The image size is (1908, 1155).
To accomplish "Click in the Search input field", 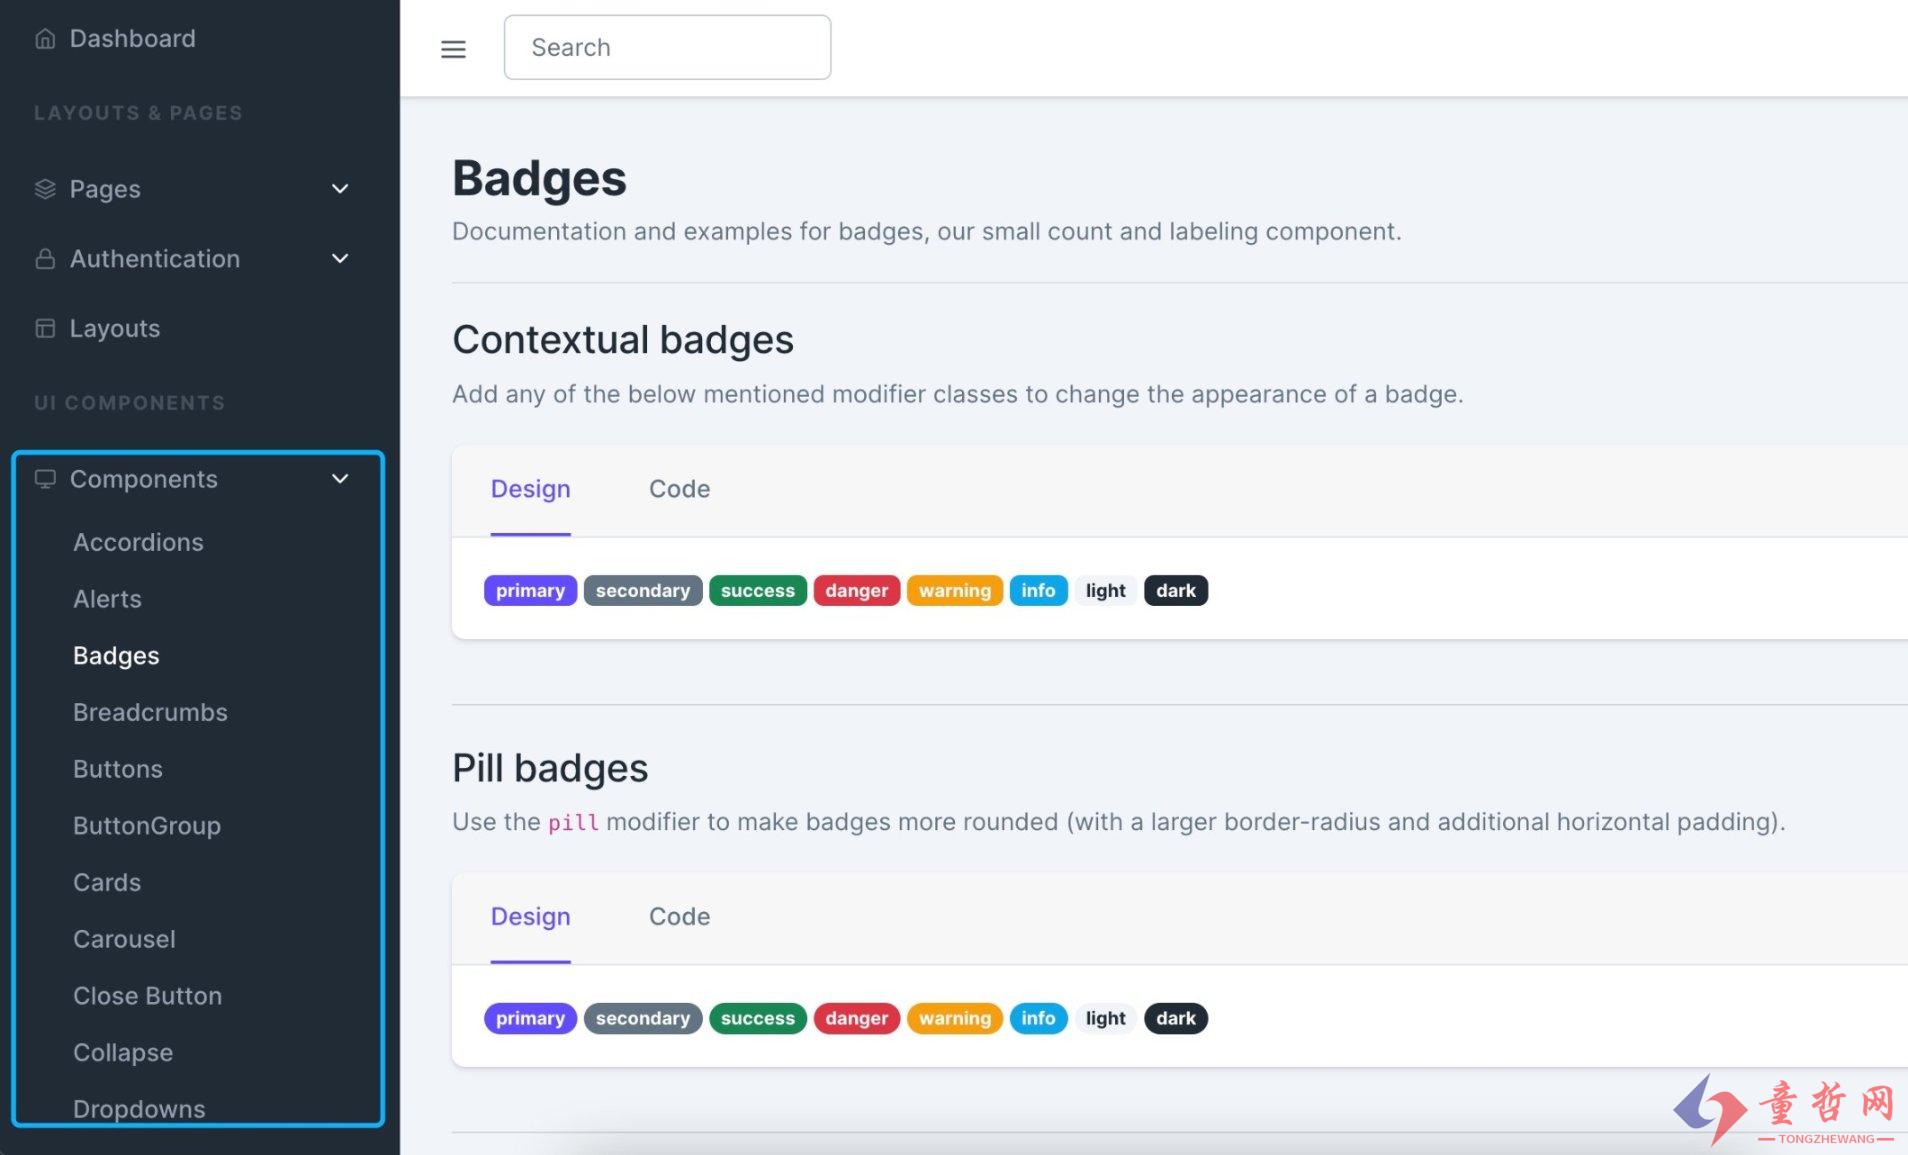I will (667, 47).
